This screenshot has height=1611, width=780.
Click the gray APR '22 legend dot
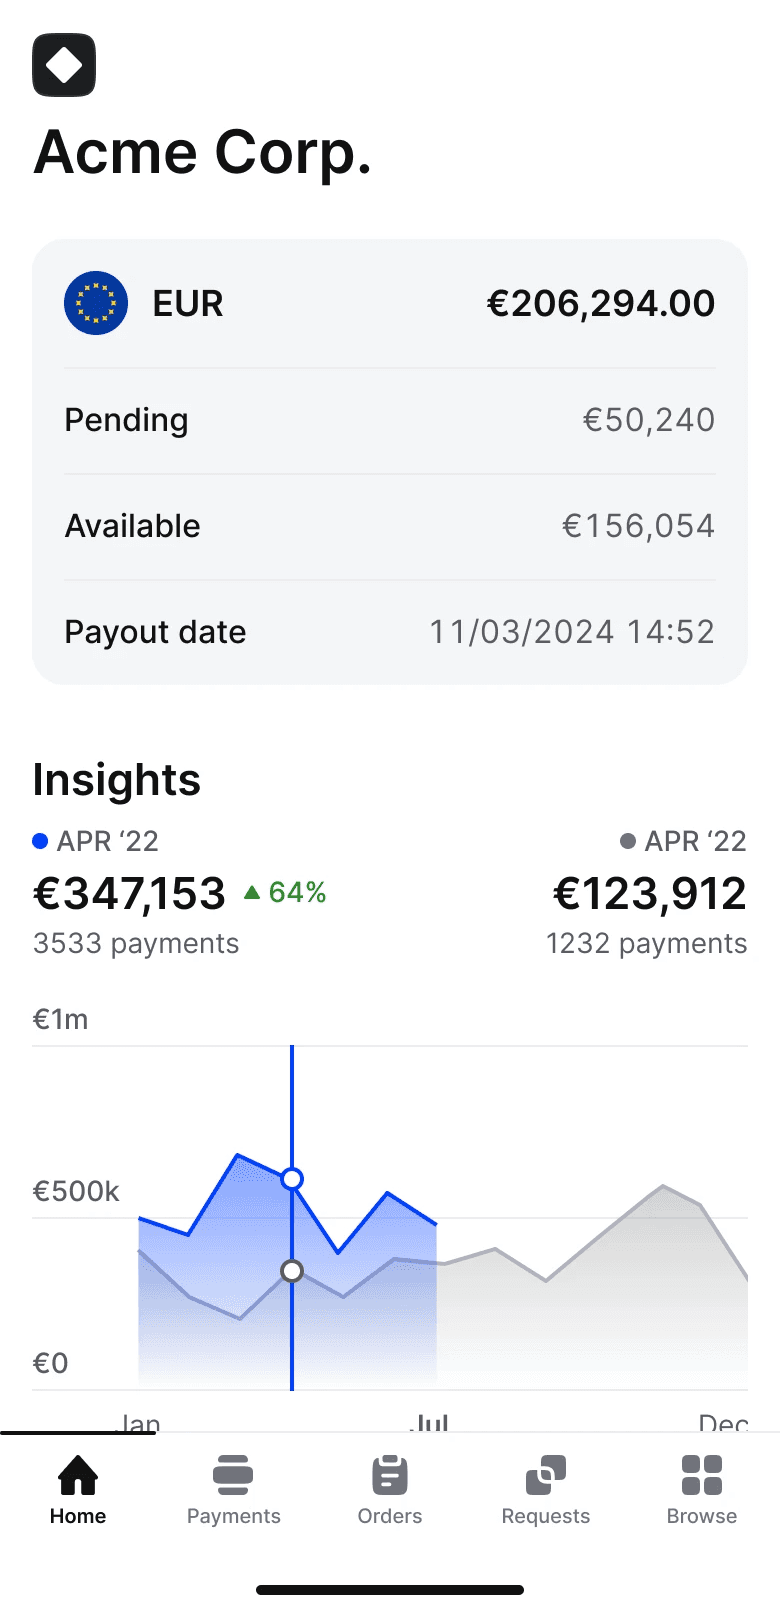[x=628, y=841]
